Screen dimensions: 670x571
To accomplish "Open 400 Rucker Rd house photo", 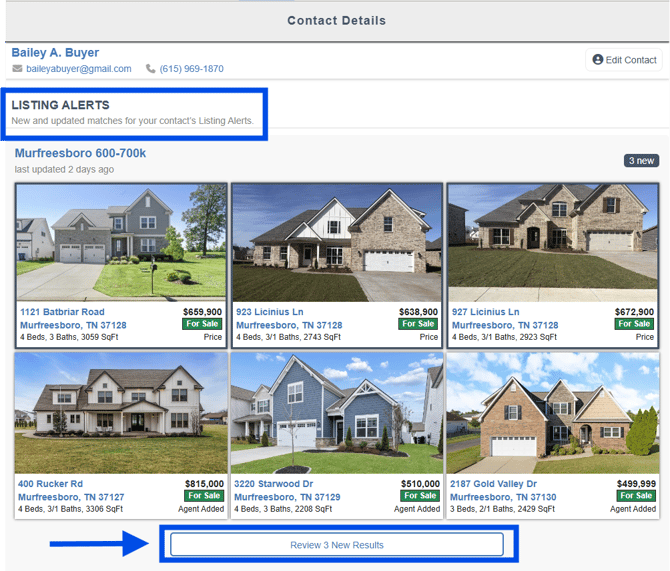I will pos(121,413).
